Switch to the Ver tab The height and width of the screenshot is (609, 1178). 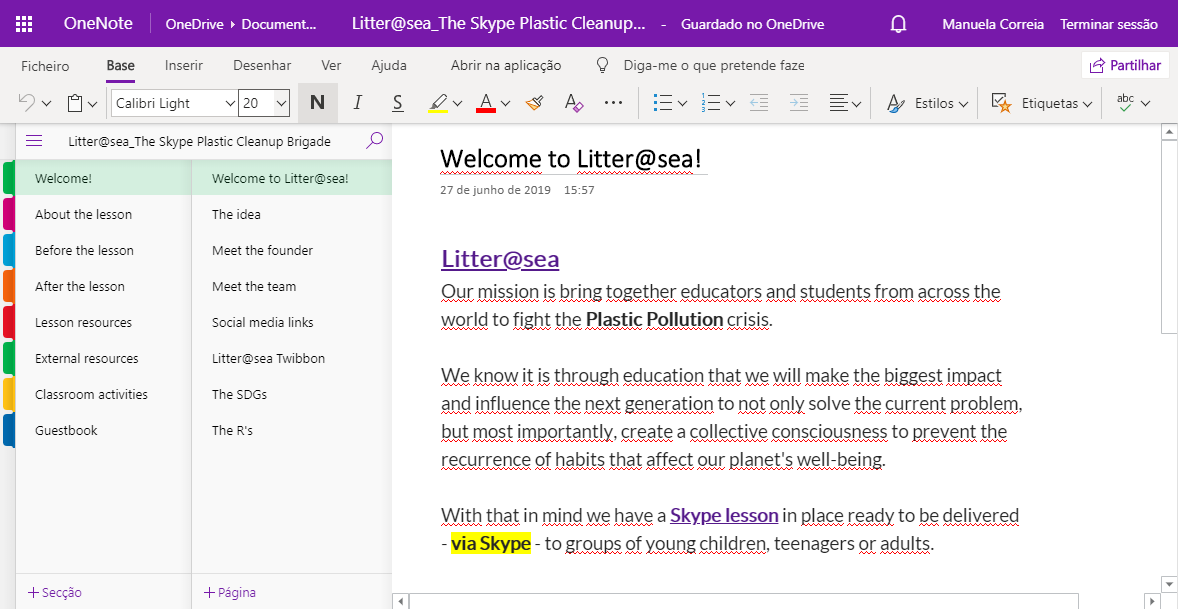click(x=331, y=65)
